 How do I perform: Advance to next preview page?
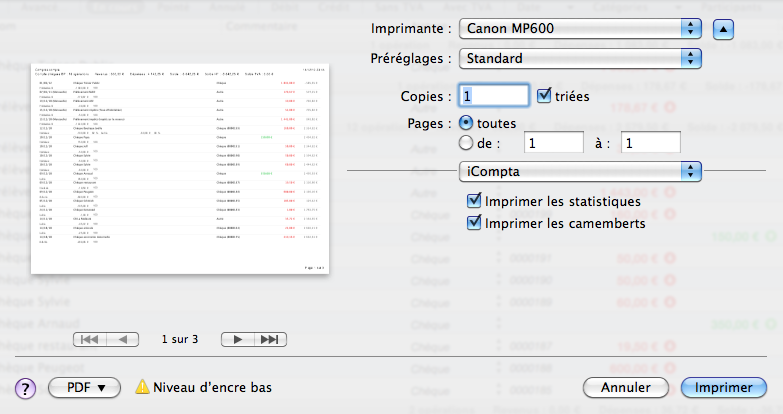[237, 339]
